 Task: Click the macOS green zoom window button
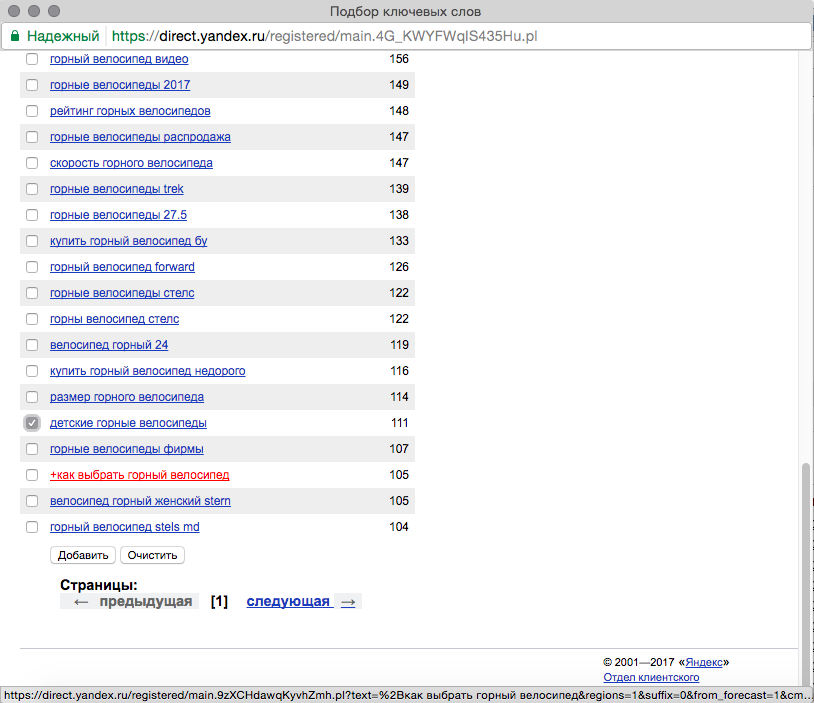(x=55, y=11)
